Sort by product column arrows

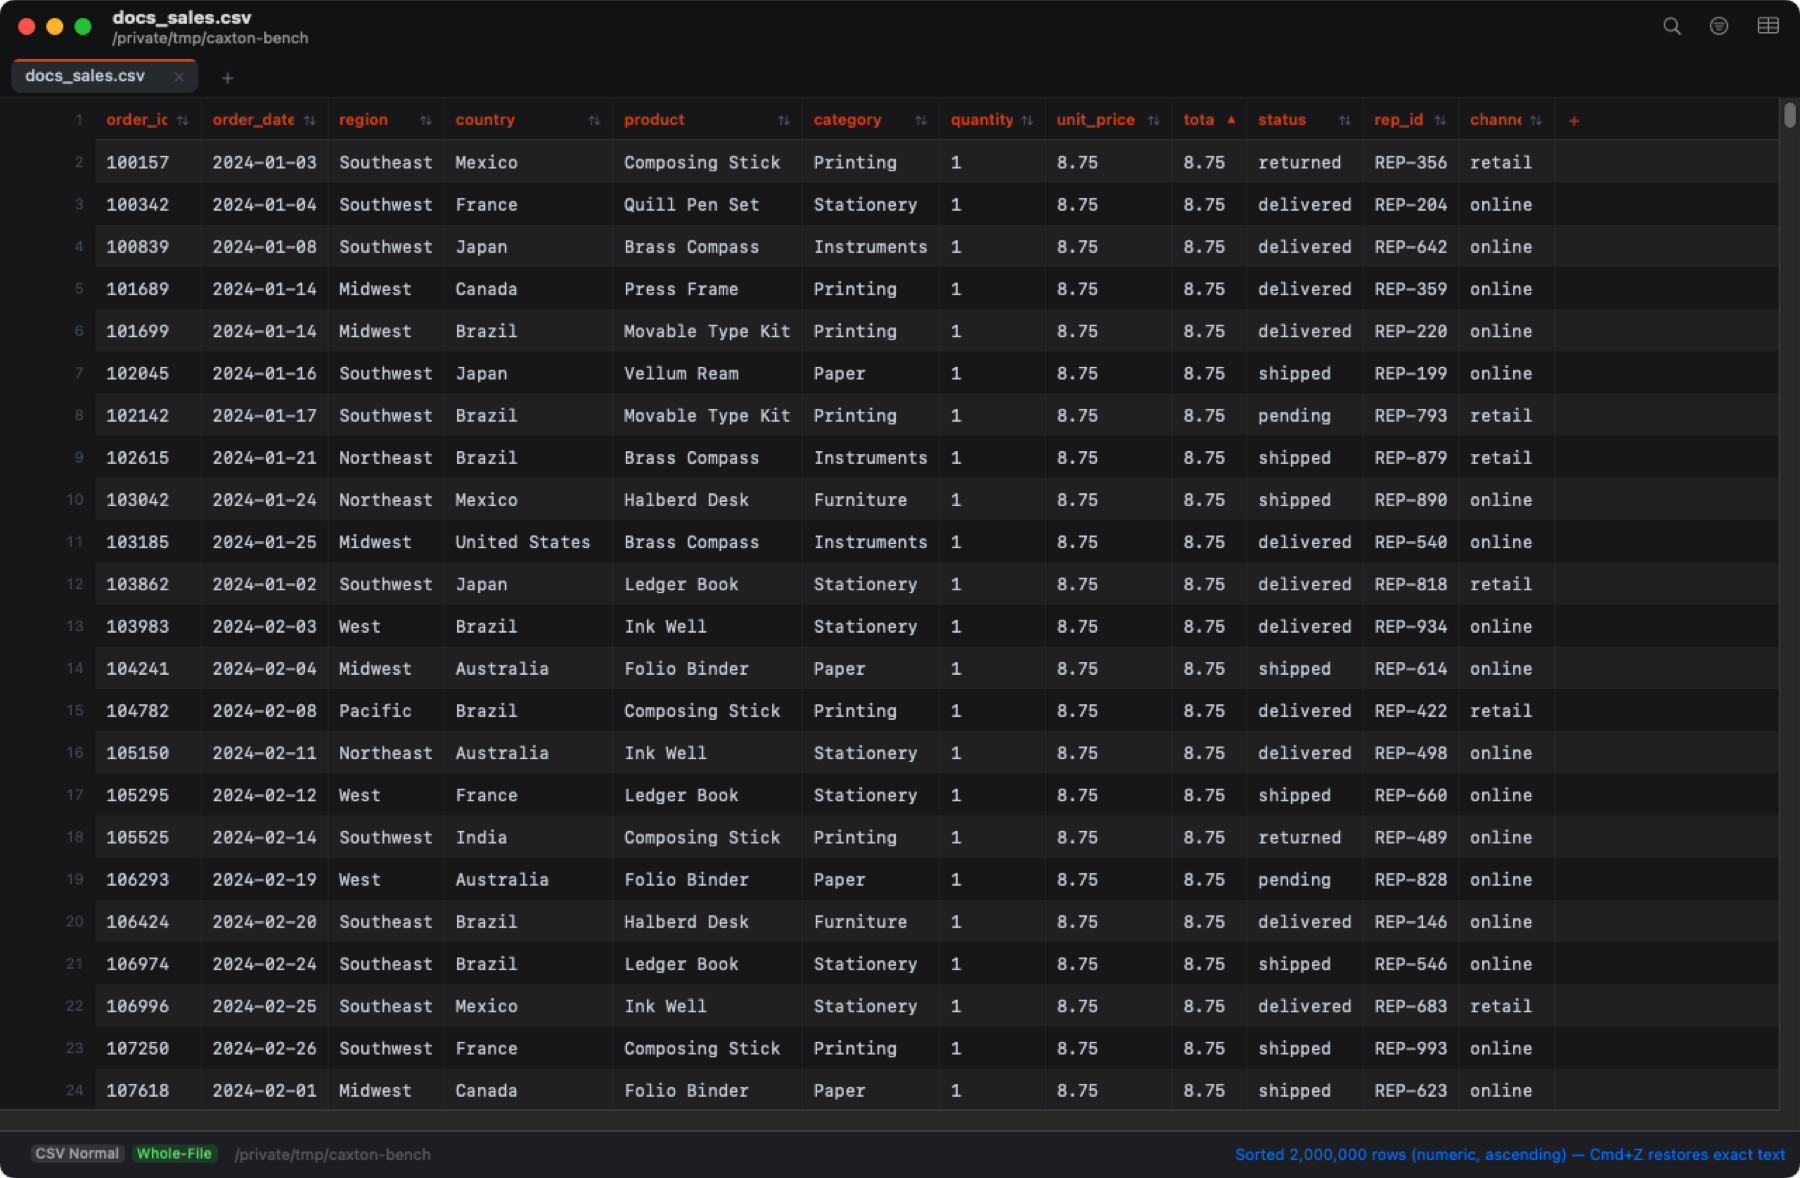tap(784, 120)
